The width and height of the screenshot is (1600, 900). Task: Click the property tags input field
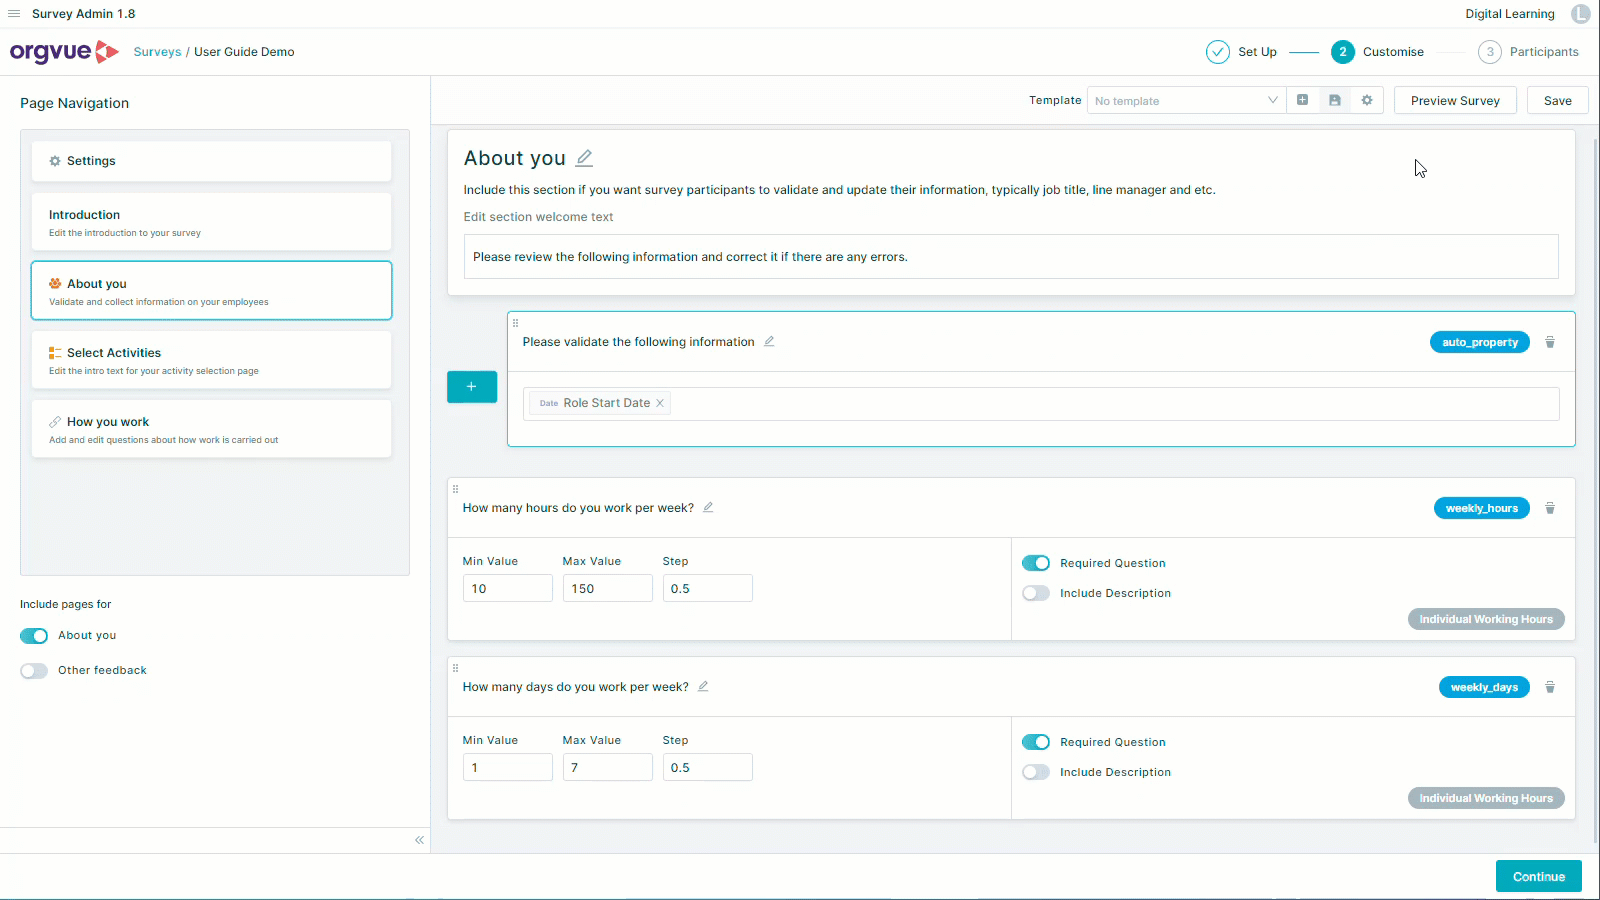tap(1041, 404)
